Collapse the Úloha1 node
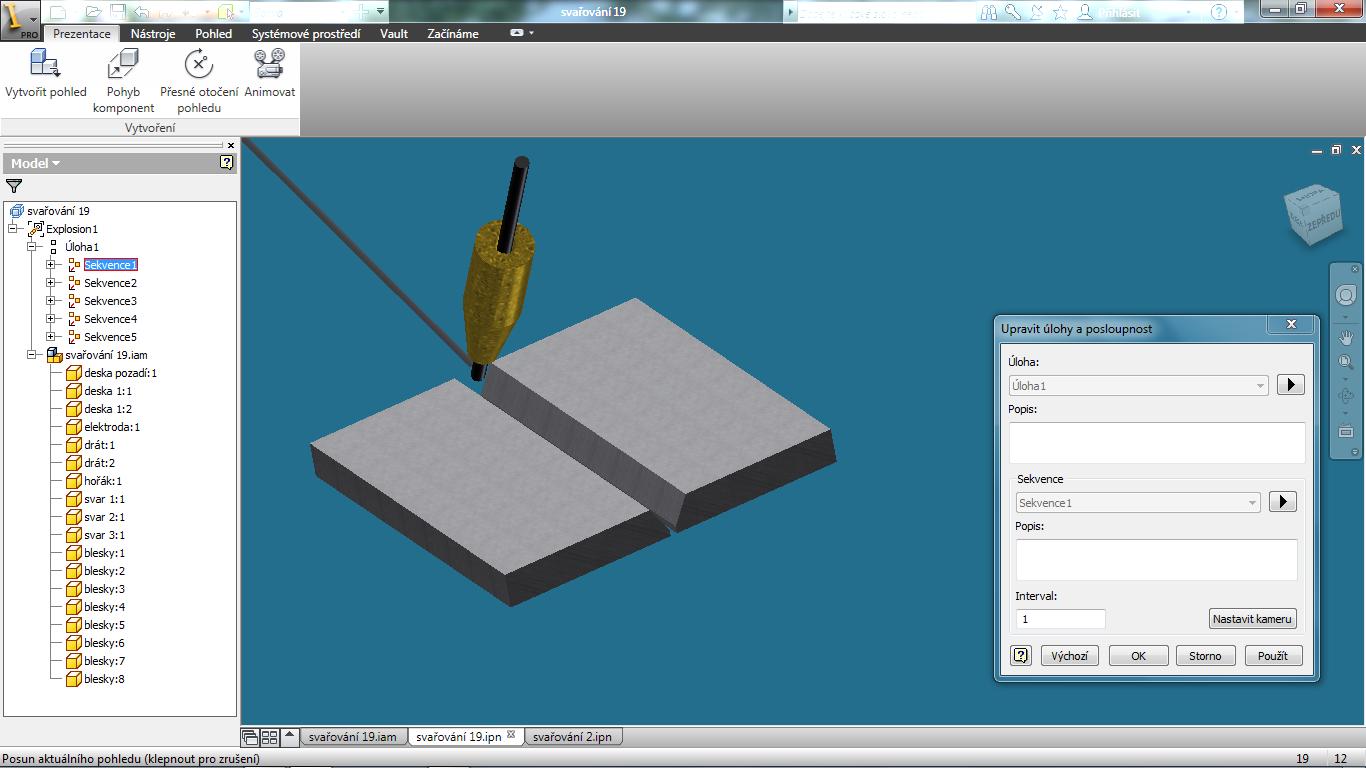The width and height of the screenshot is (1366, 768). coord(31,247)
